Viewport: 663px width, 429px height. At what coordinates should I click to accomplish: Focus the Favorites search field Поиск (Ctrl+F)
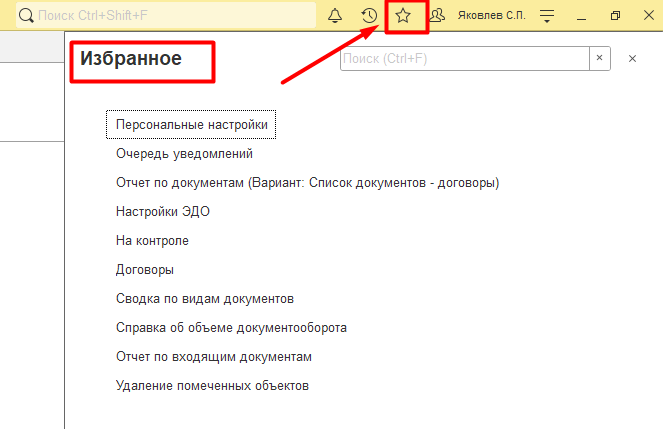coord(465,58)
